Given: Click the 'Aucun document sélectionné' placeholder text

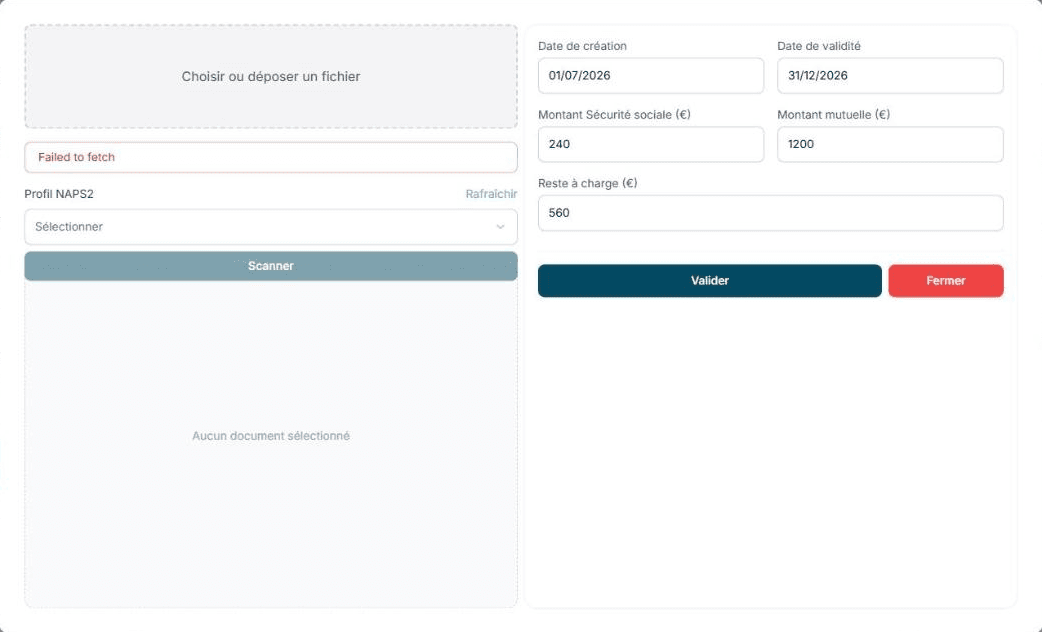Looking at the screenshot, I should (271, 436).
